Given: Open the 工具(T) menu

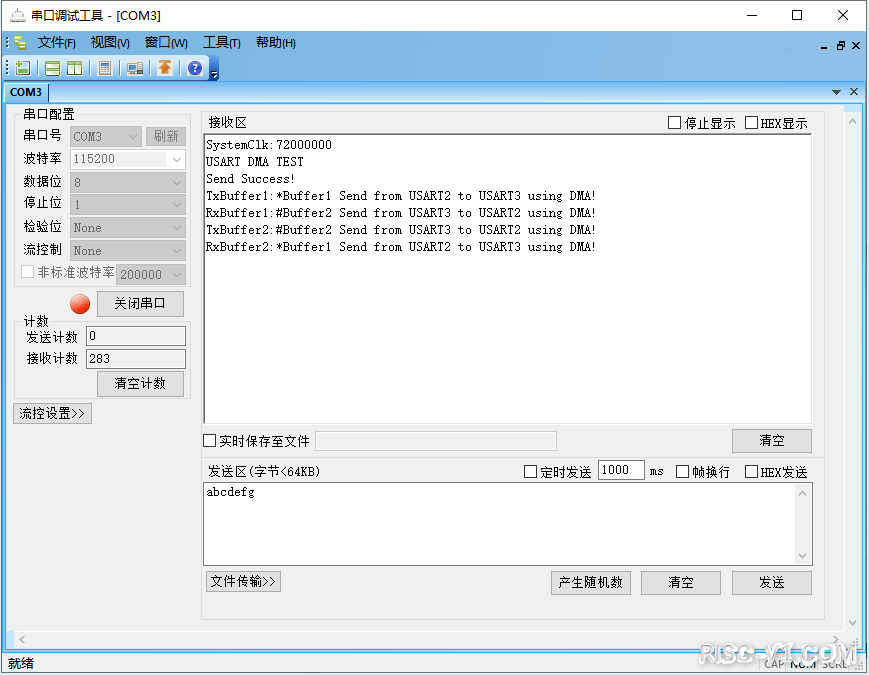Looking at the screenshot, I should [x=222, y=43].
